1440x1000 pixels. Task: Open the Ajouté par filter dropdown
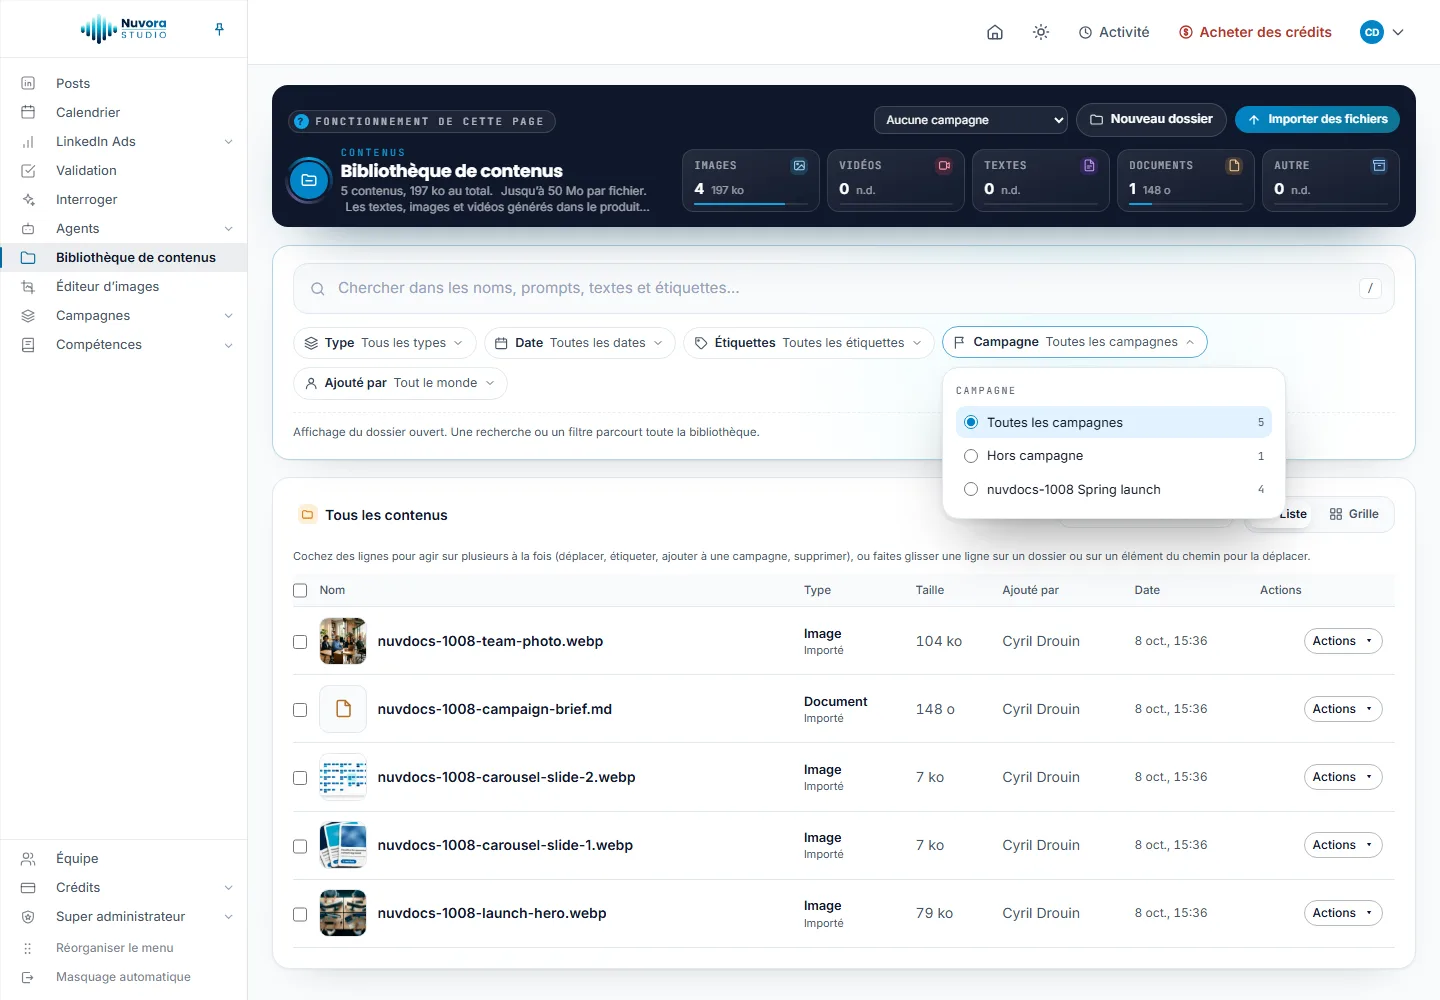tap(400, 383)
